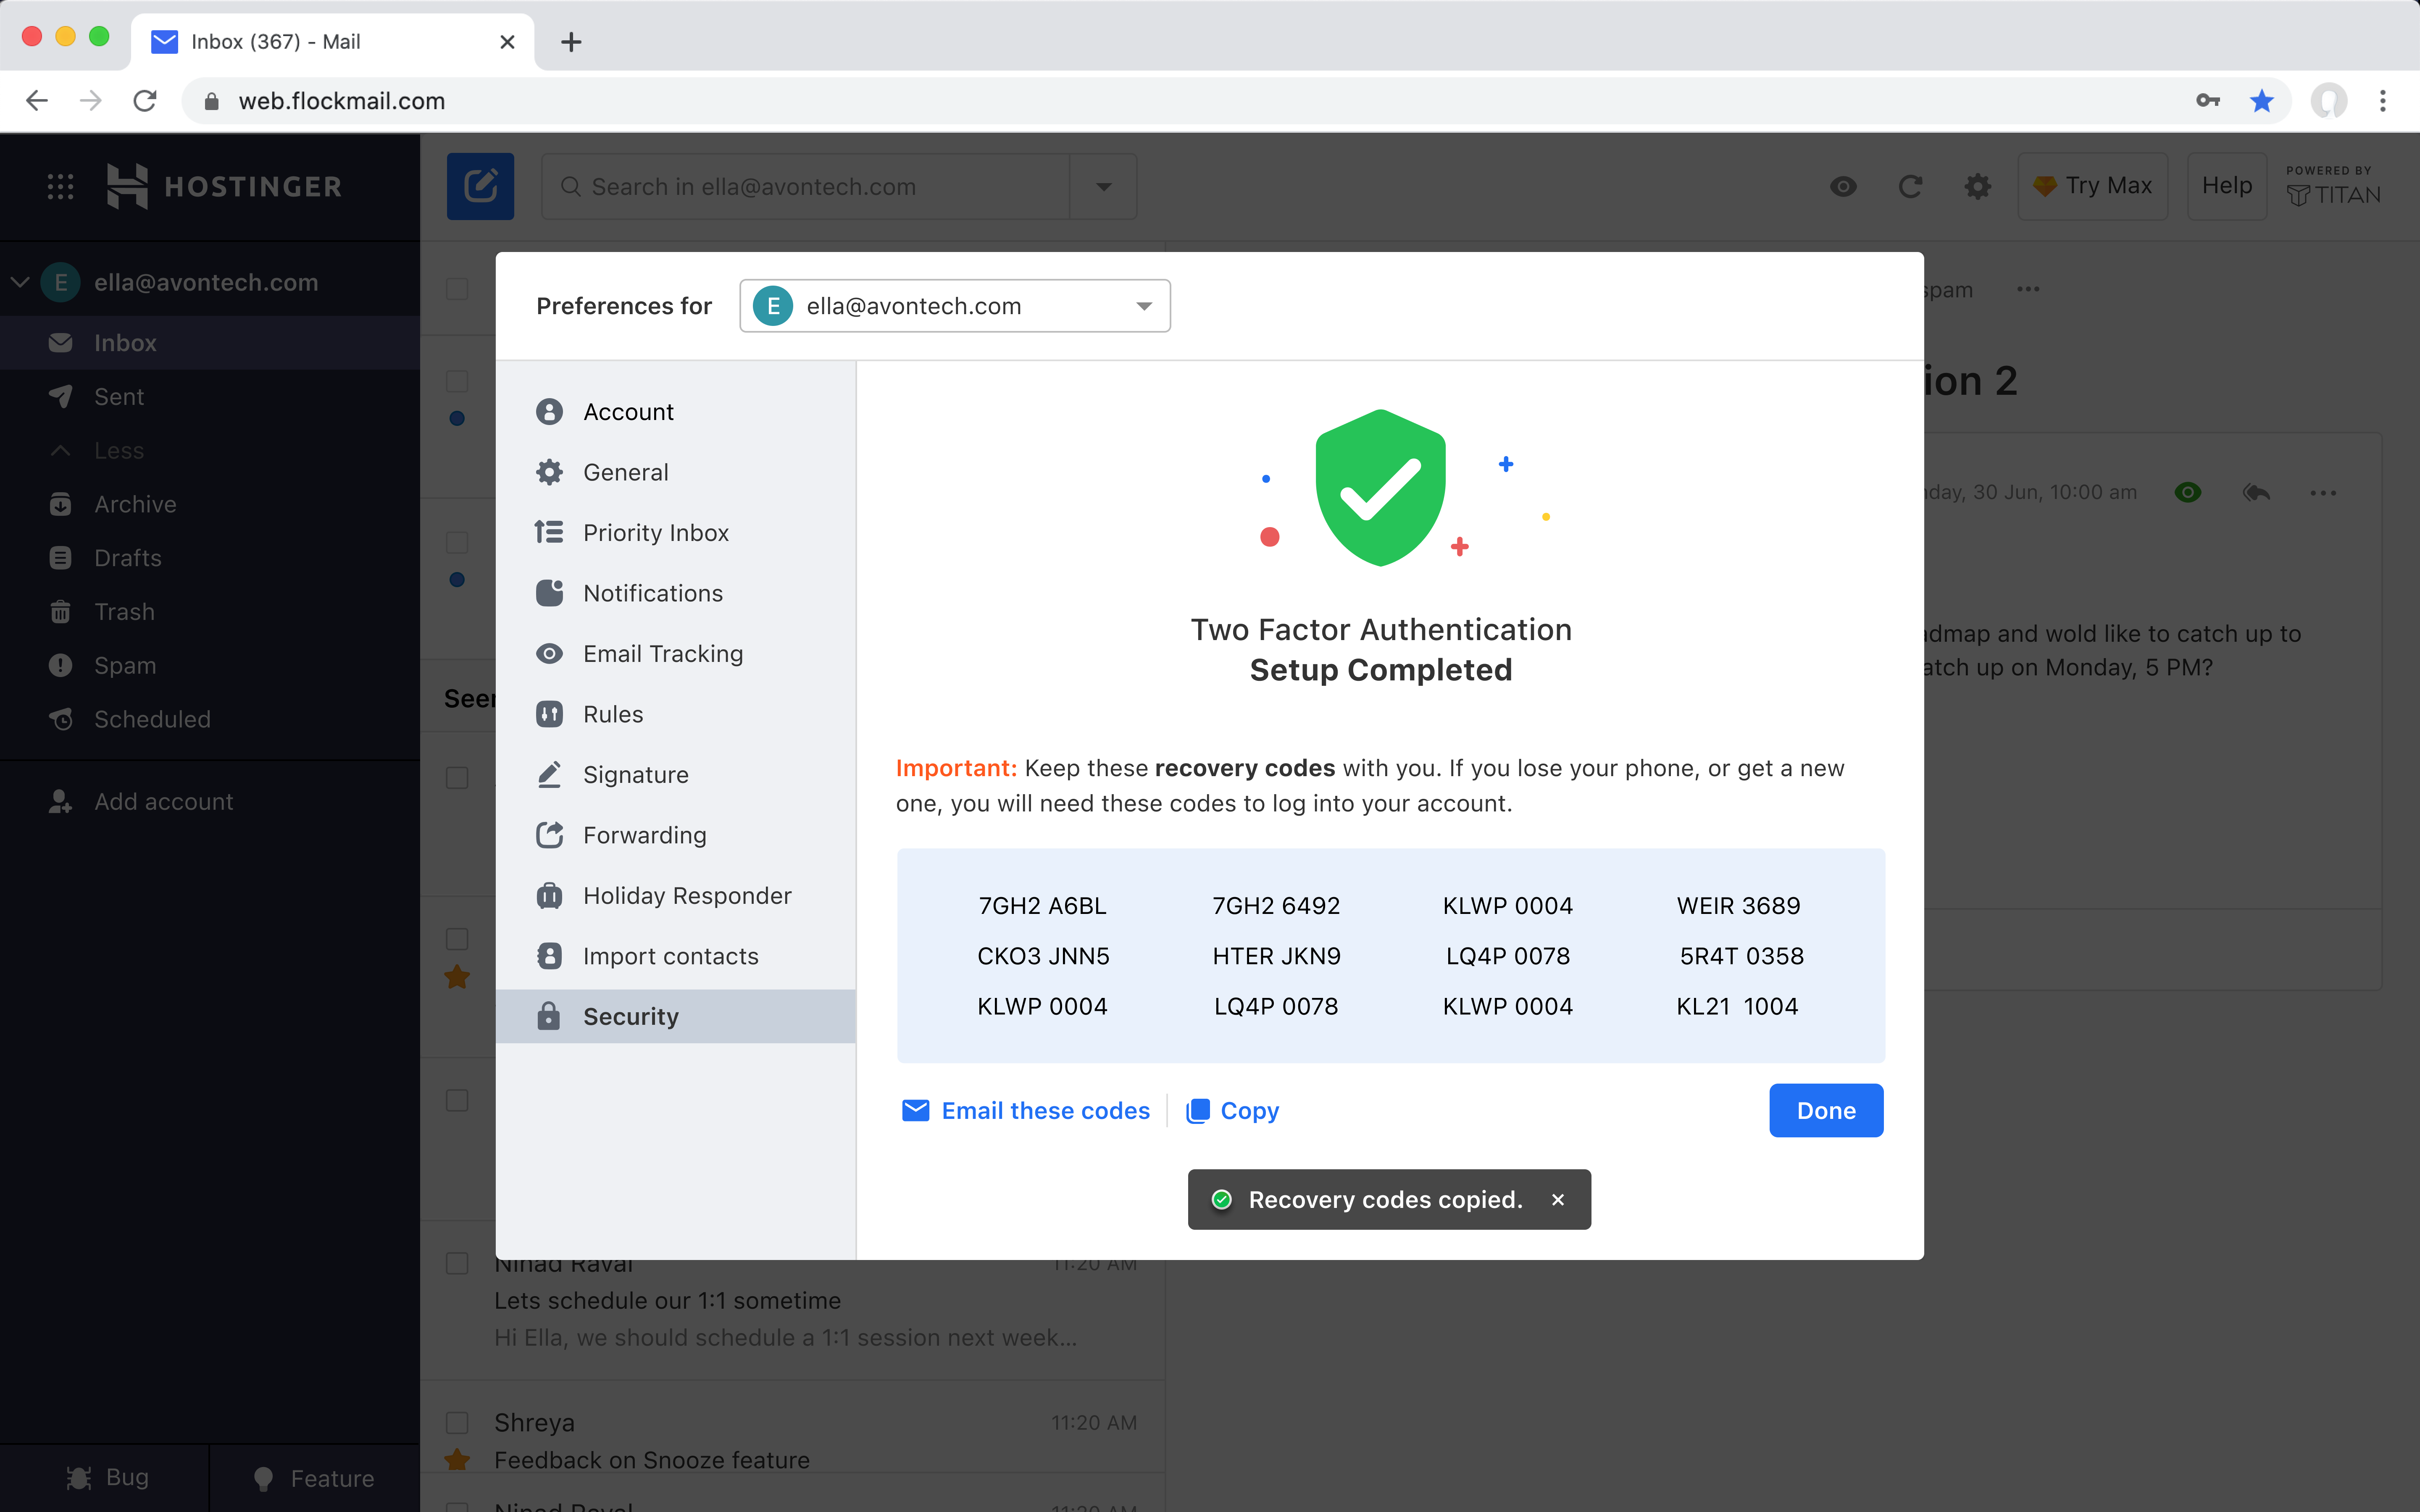Viewport: 2420px width, 1512px height.
Task: Bookmark this page with the star icon
Action: tap(2262, 101)
